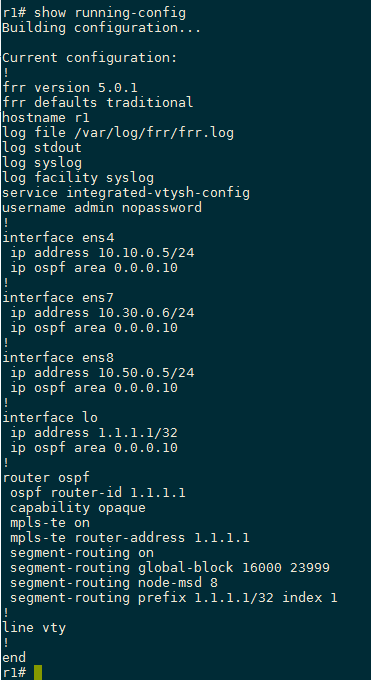The image size is (371, 680).
Task: Click the IP address 10.30.0.6/24
Action: (x=146, y=312)
